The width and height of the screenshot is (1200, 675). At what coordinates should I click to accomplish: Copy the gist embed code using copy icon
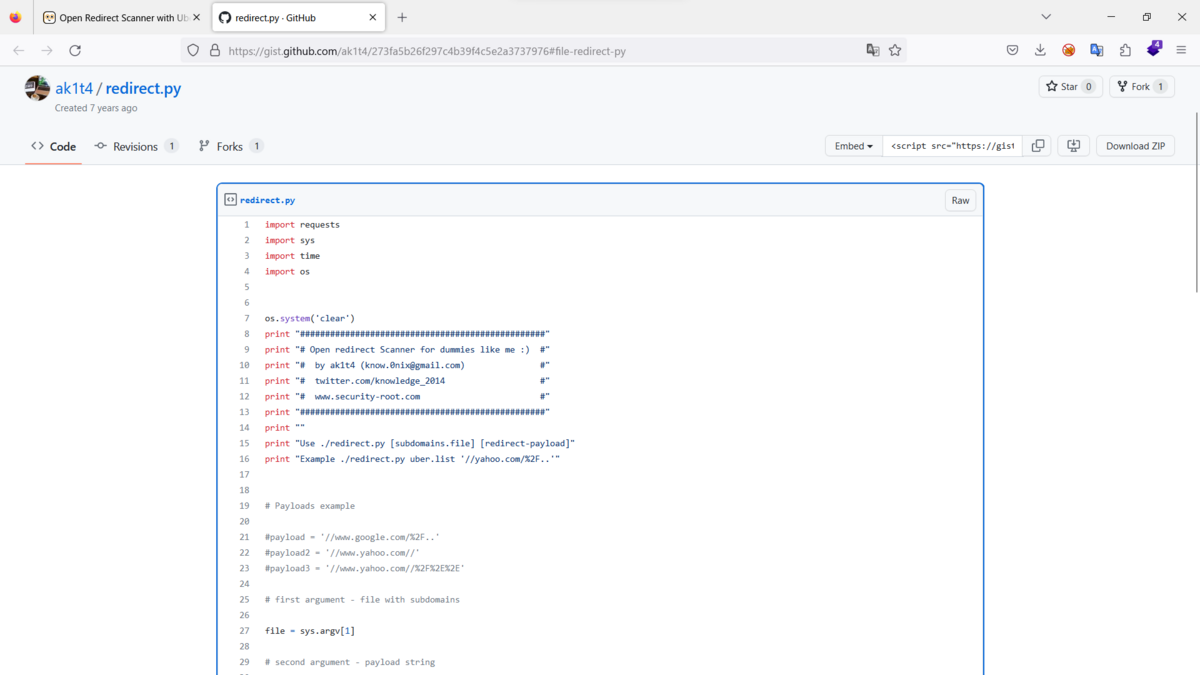tap(1037, 145)
